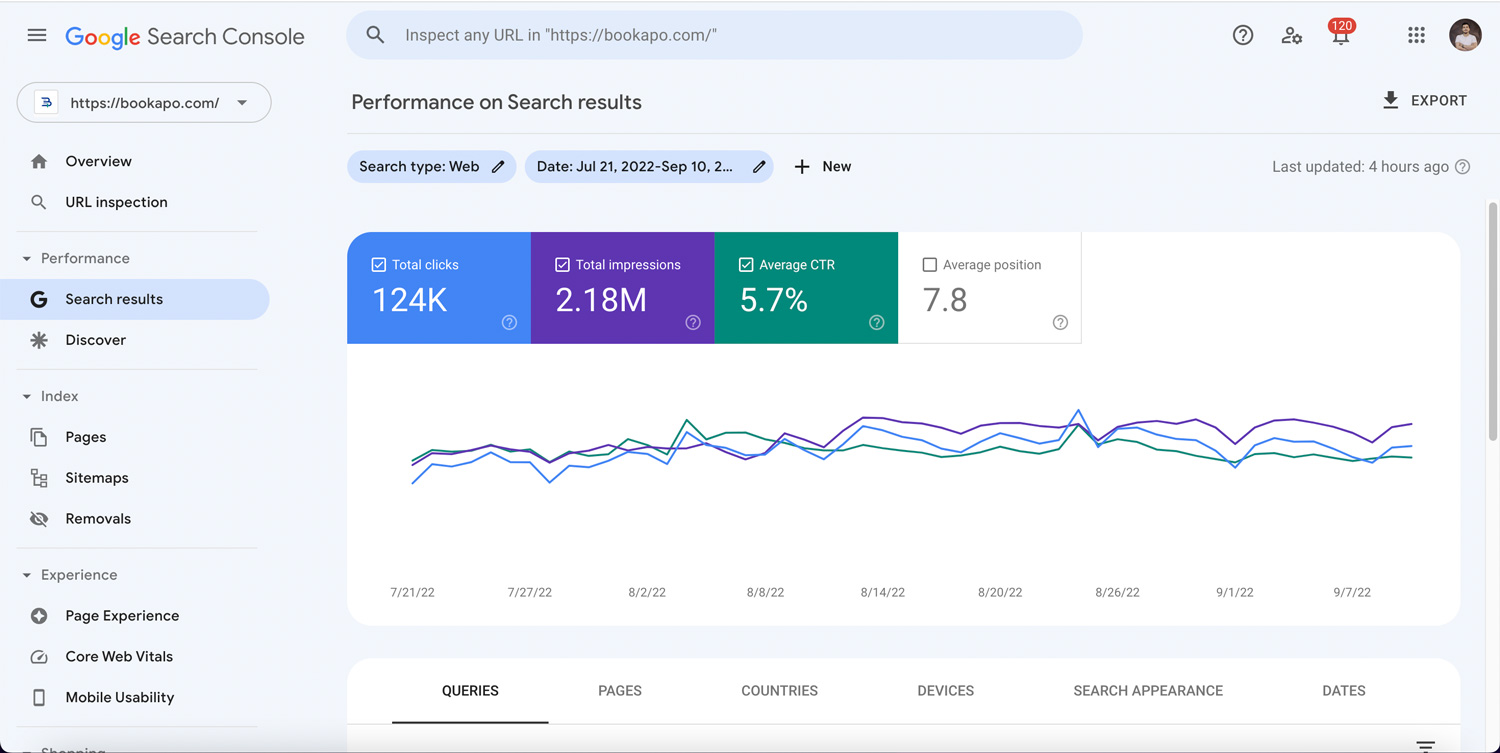1500x753 pixels.
Task: Click the plus icon for New filter
Action: point(802,167)
